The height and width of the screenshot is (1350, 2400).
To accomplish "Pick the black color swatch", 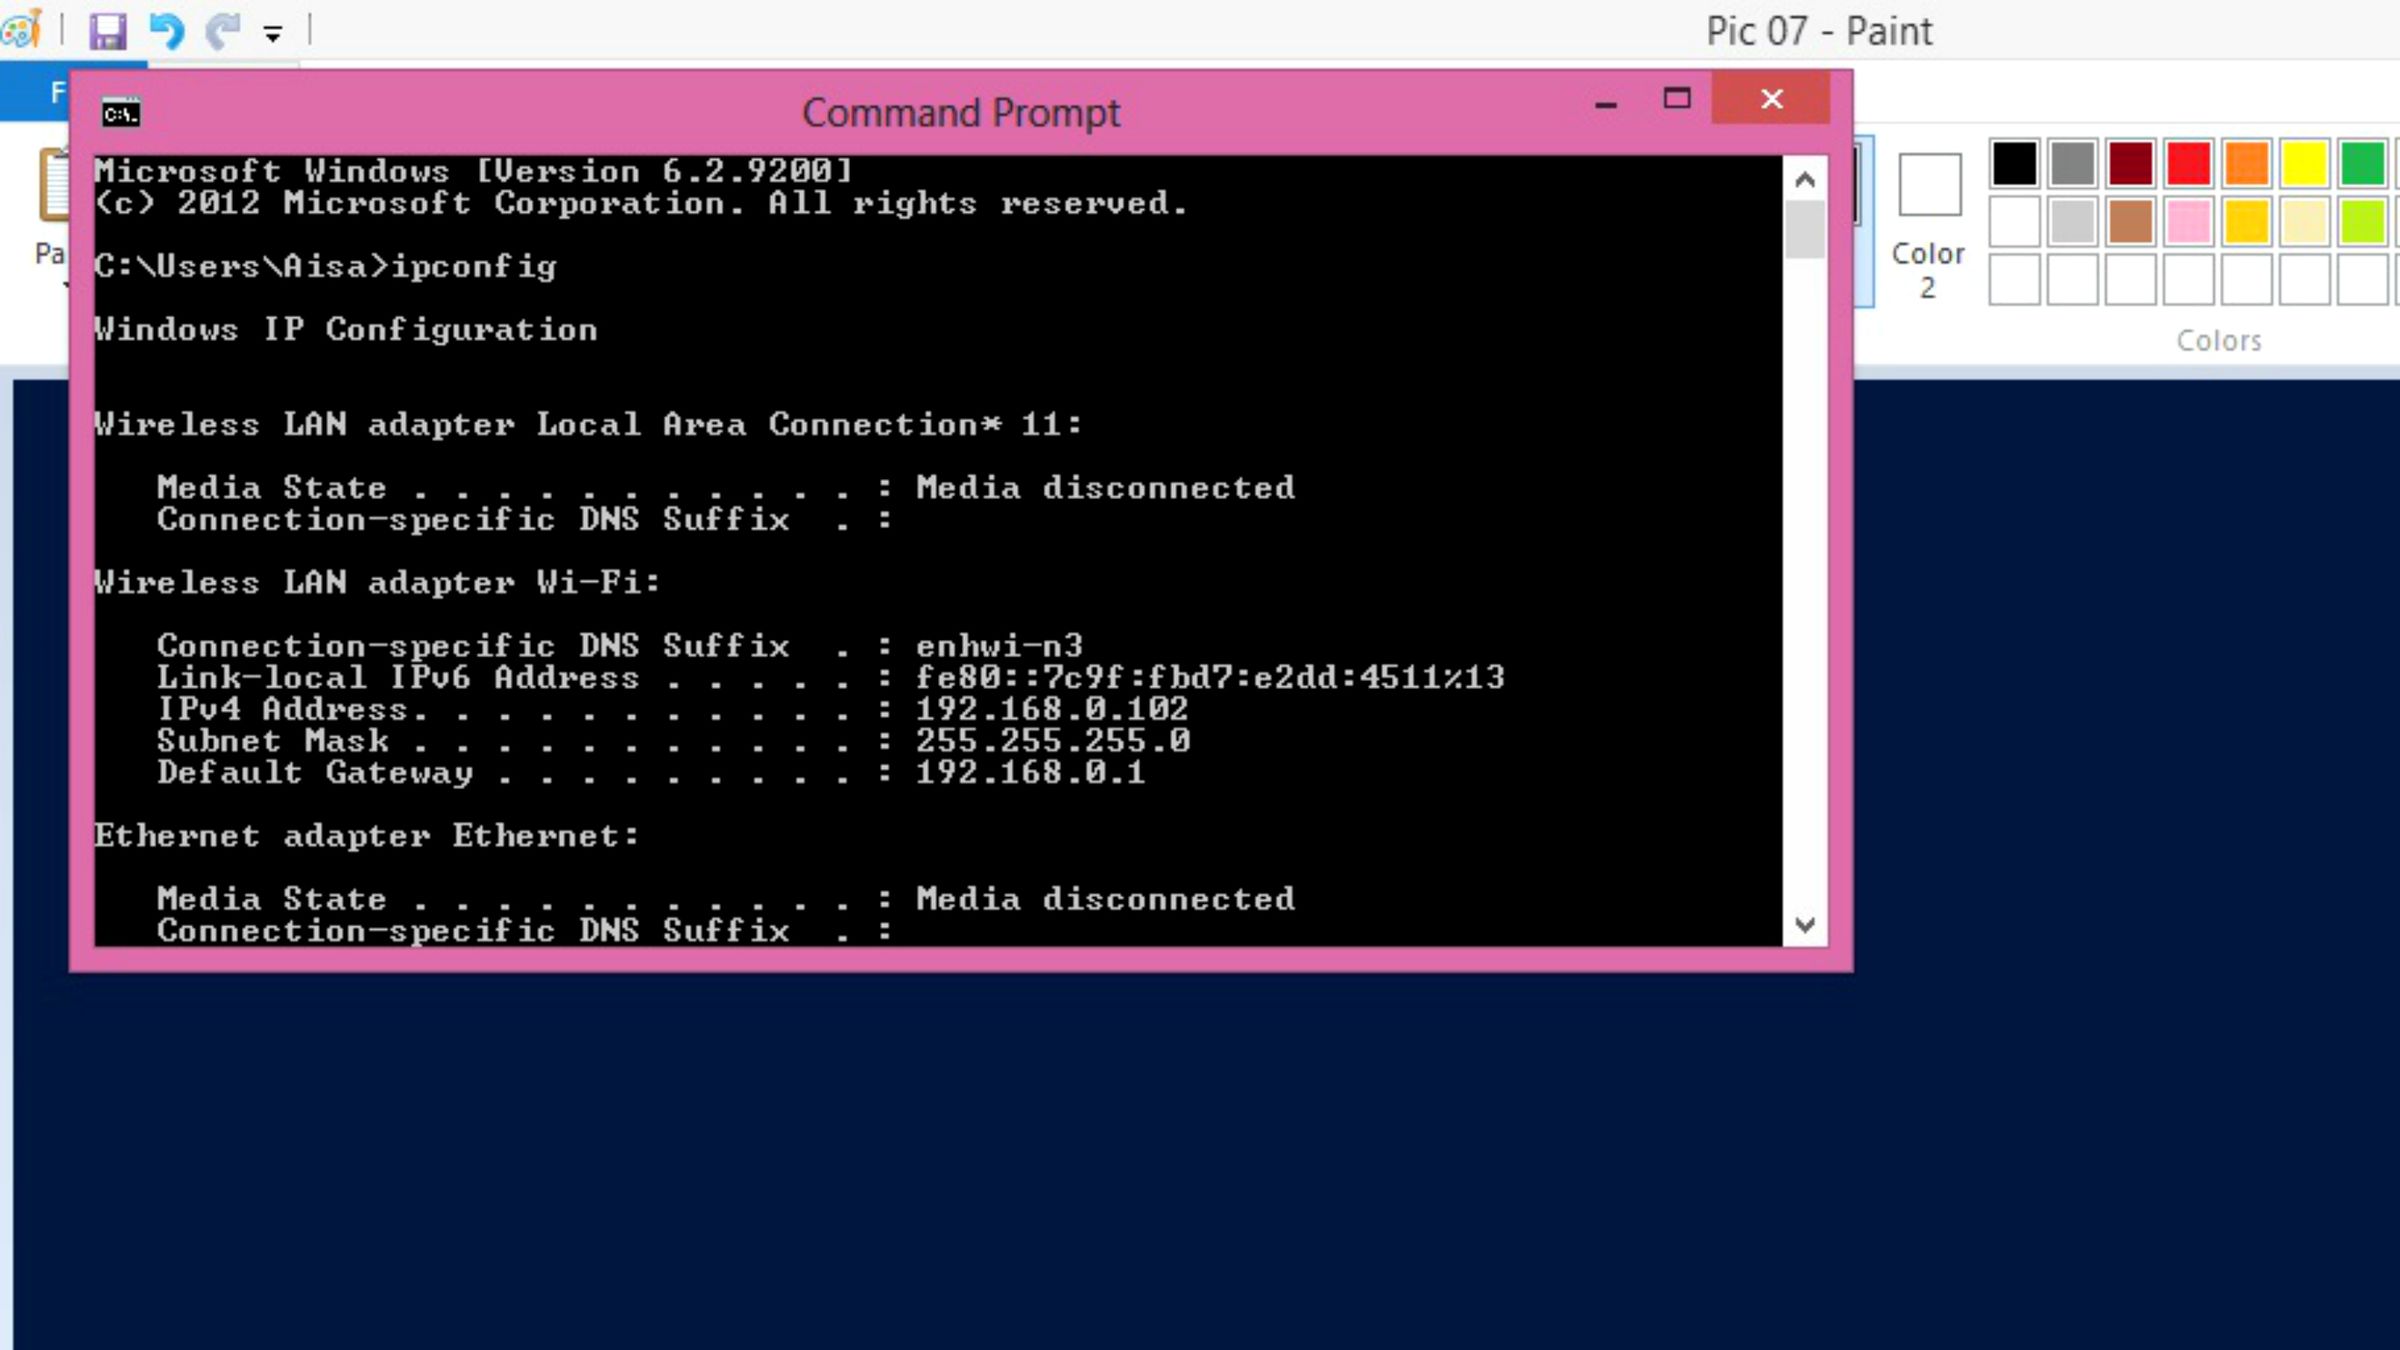I will 2014,164.
